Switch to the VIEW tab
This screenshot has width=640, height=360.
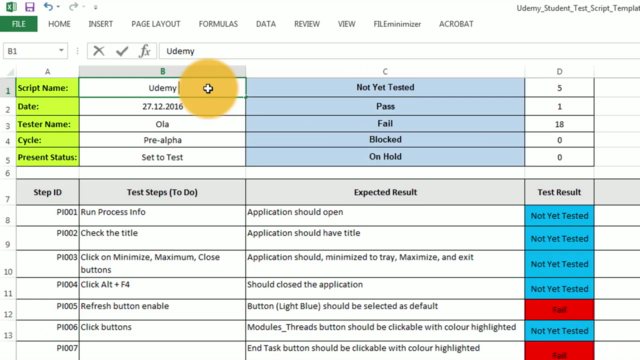[347, 24]
